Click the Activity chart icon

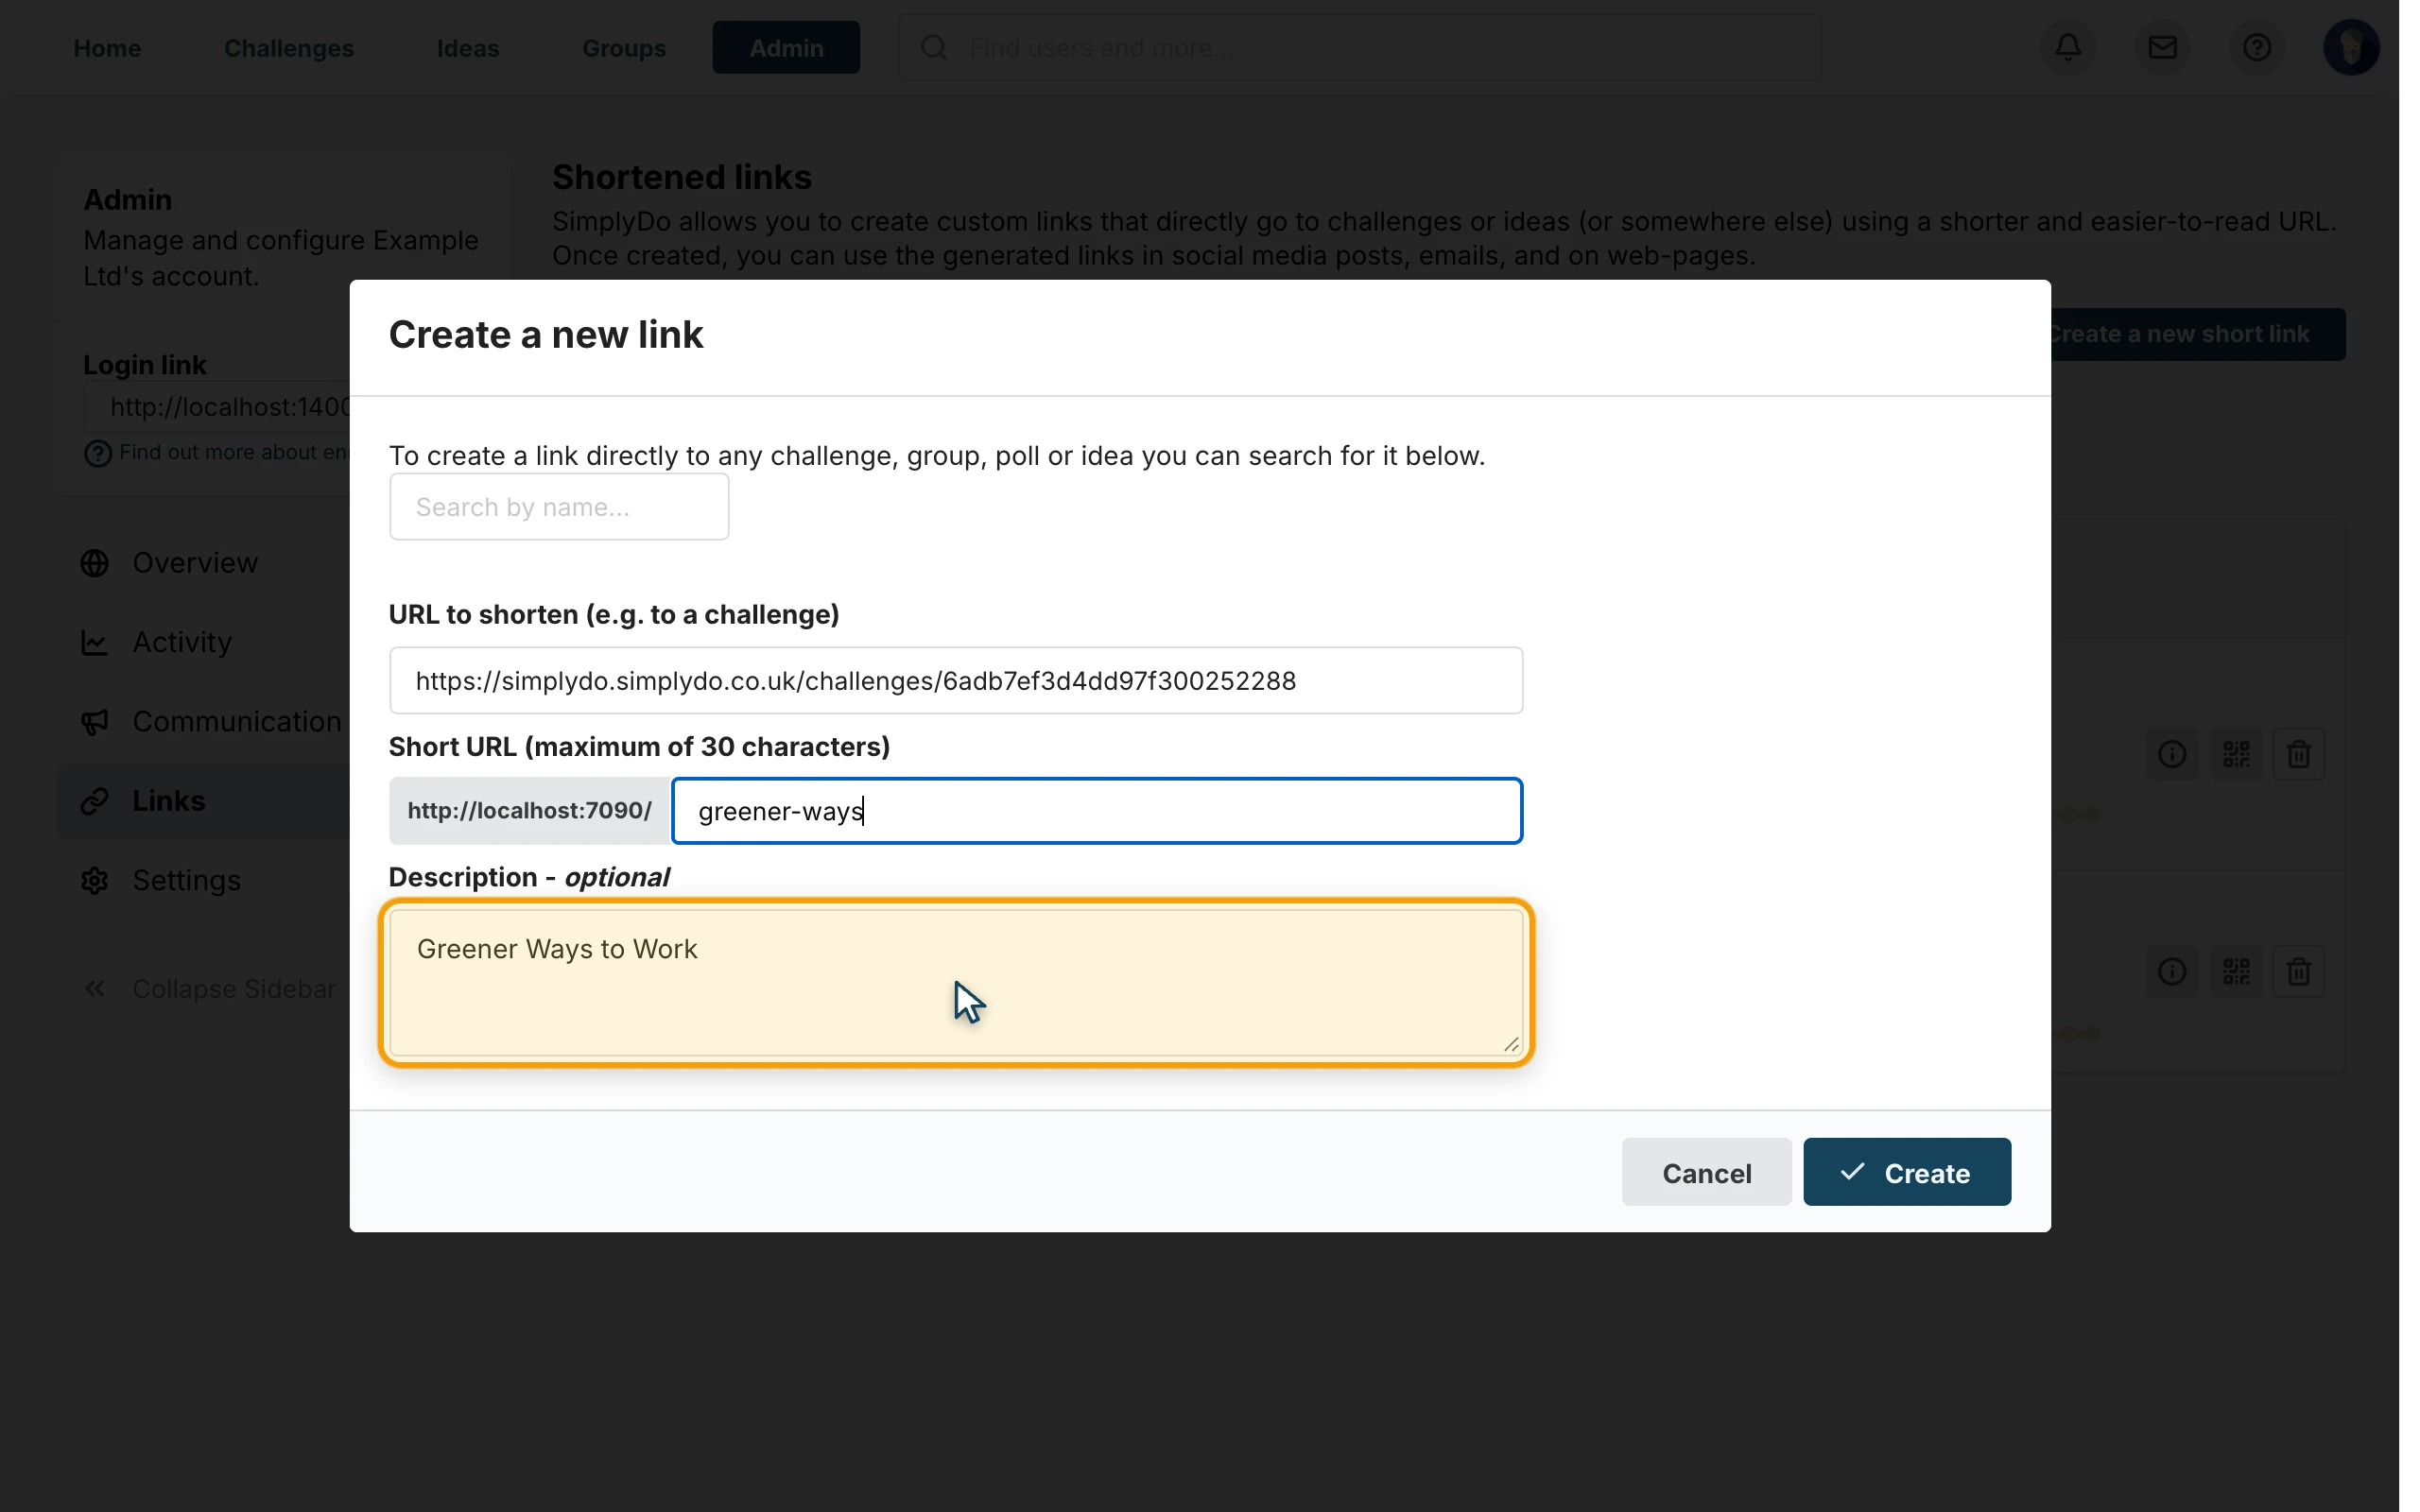coord(95,642)
